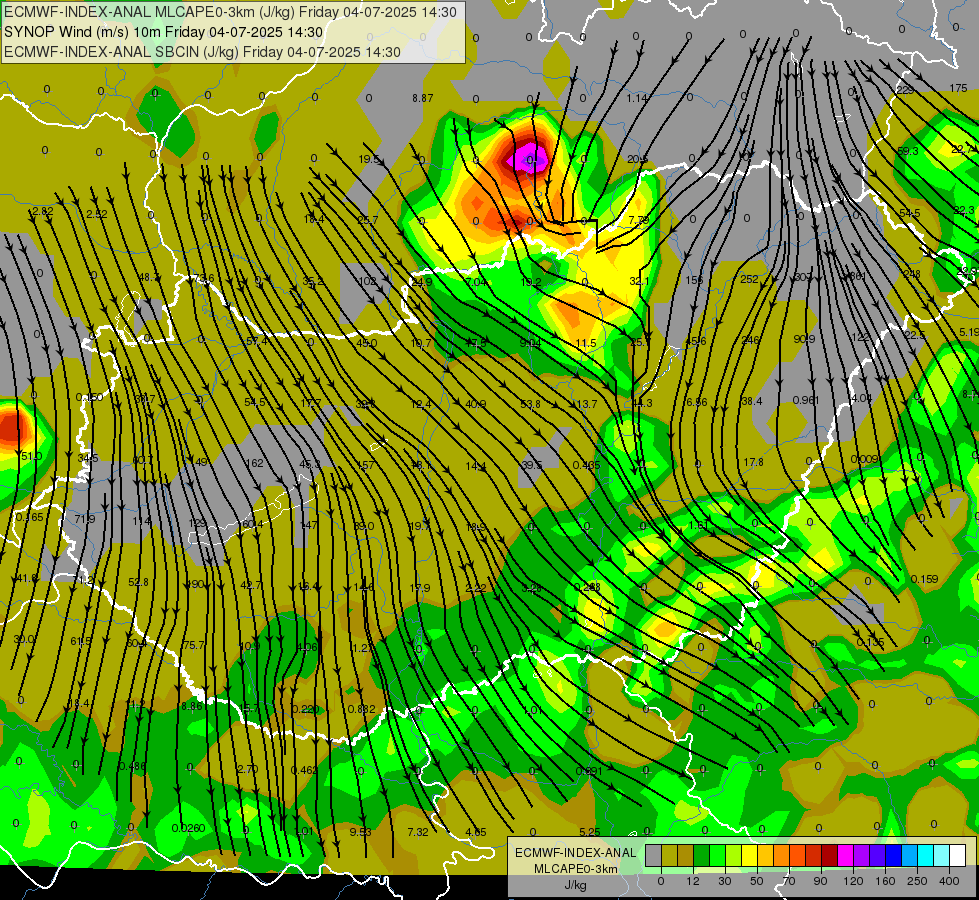Click the map value '8.87'
Screen dimensions: 979x900
pyautogui.click(x=423, y=98)
